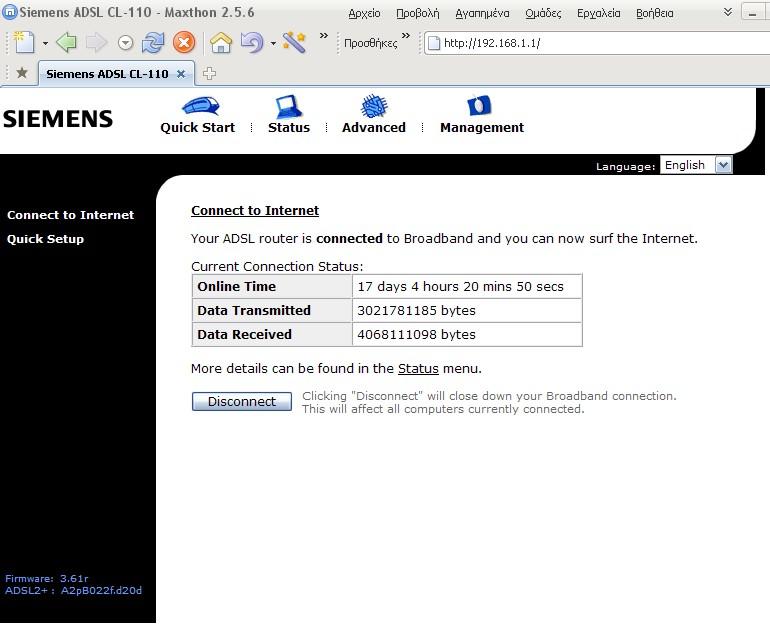Click the Connect to Internet heading
Screen dimensions: 770x638
coord(255,210)
